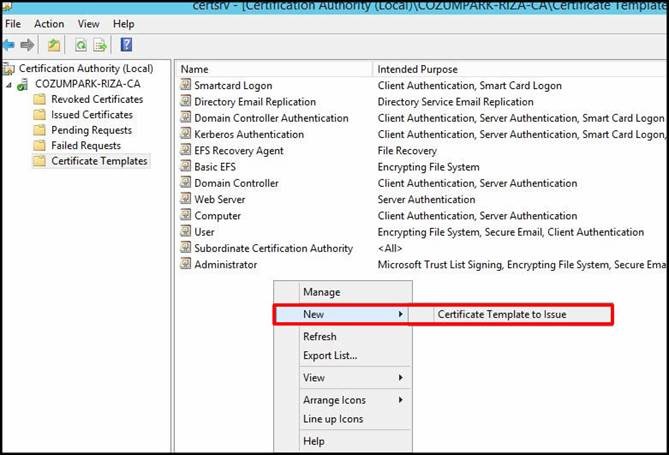The width and height of the screenshot is (669, 455).
Task: Click the blue Help toolbar icon
Action: (126, 45)
